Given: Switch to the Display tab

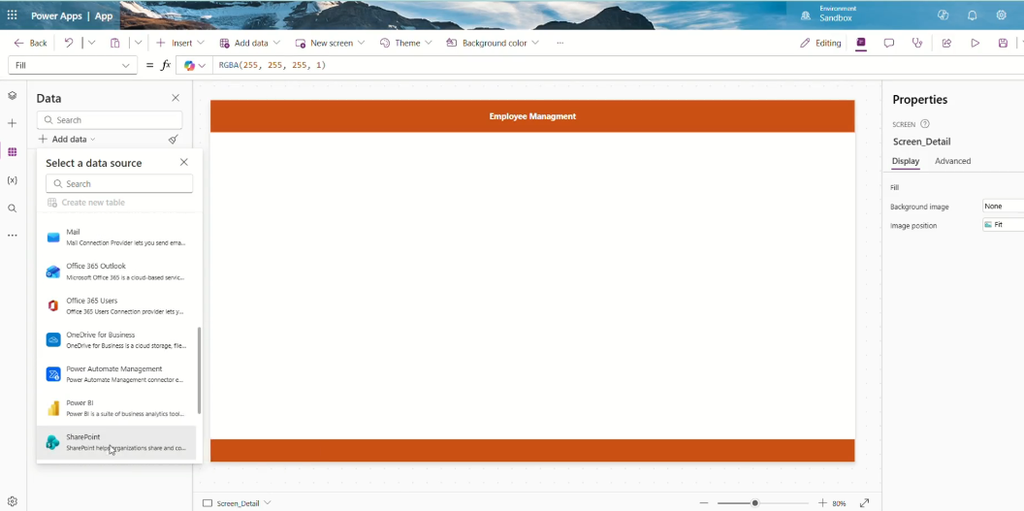Looking at the screenshot, I should tap(905, 161).
